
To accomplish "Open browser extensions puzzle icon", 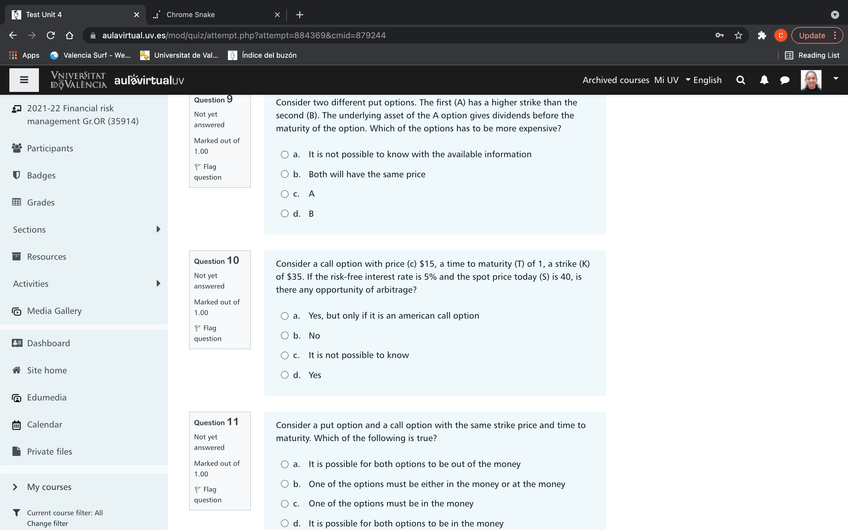I will click(x=762, y=35).
